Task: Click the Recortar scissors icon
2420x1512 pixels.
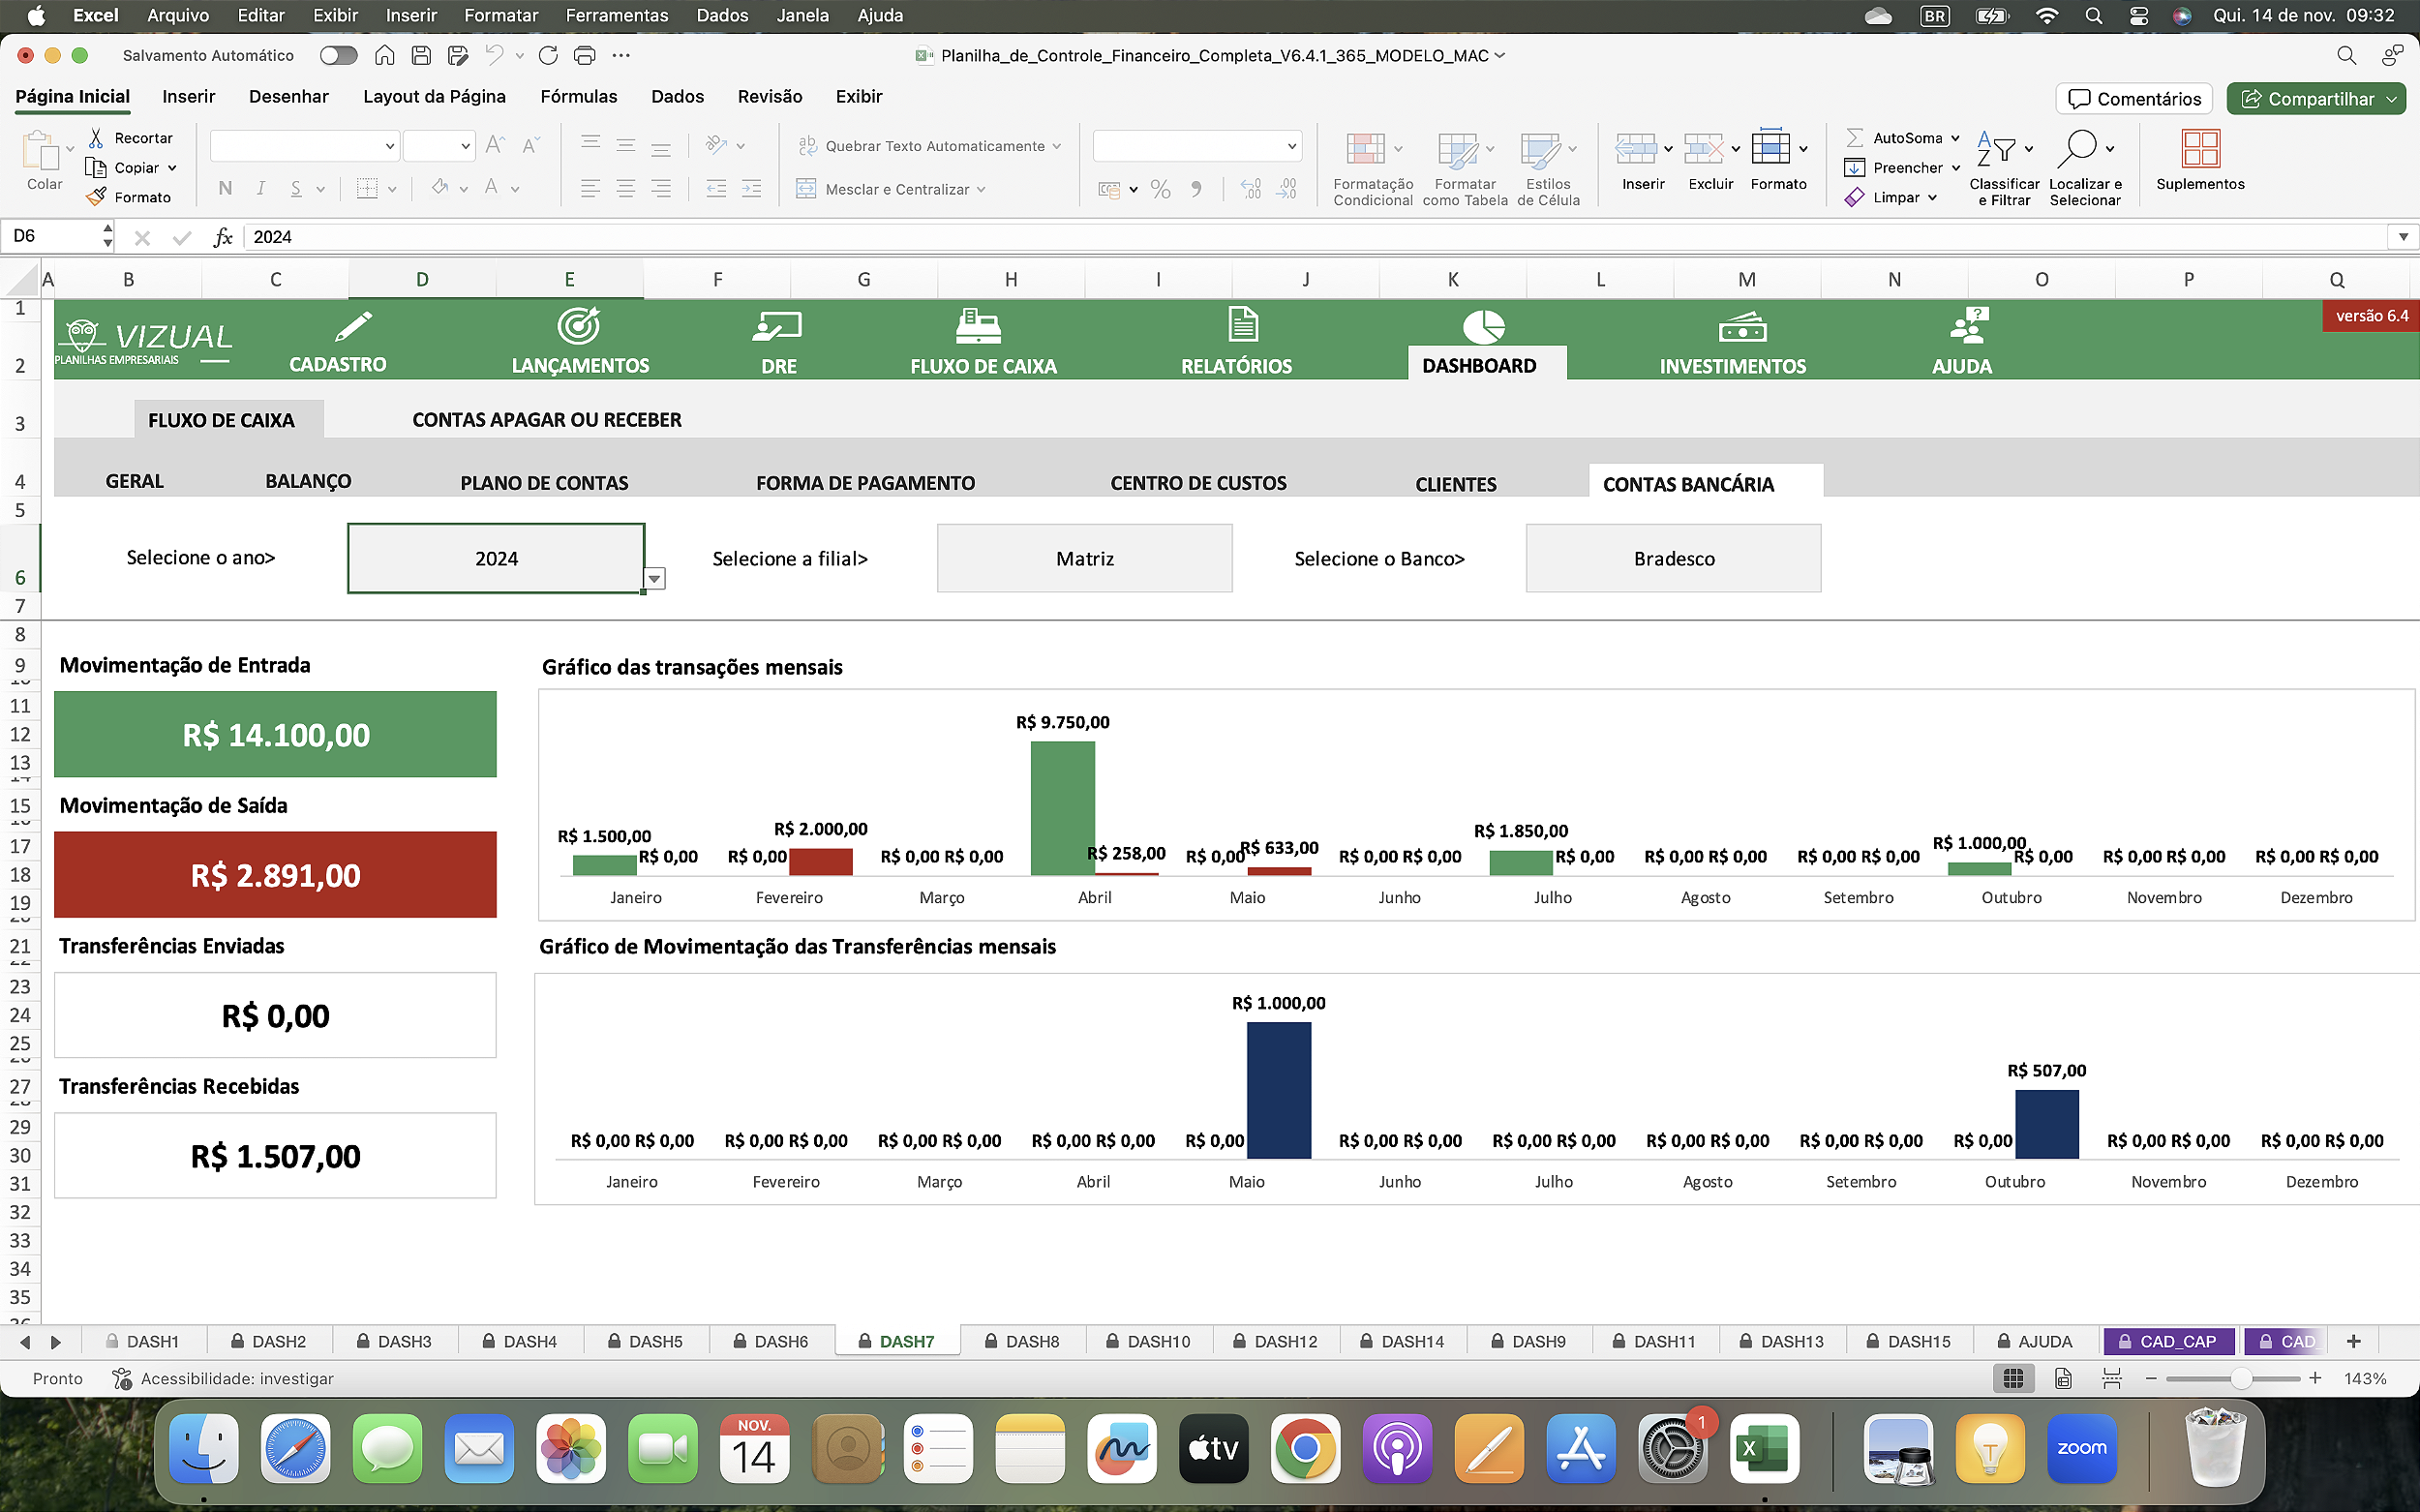Action: [96, 138]
